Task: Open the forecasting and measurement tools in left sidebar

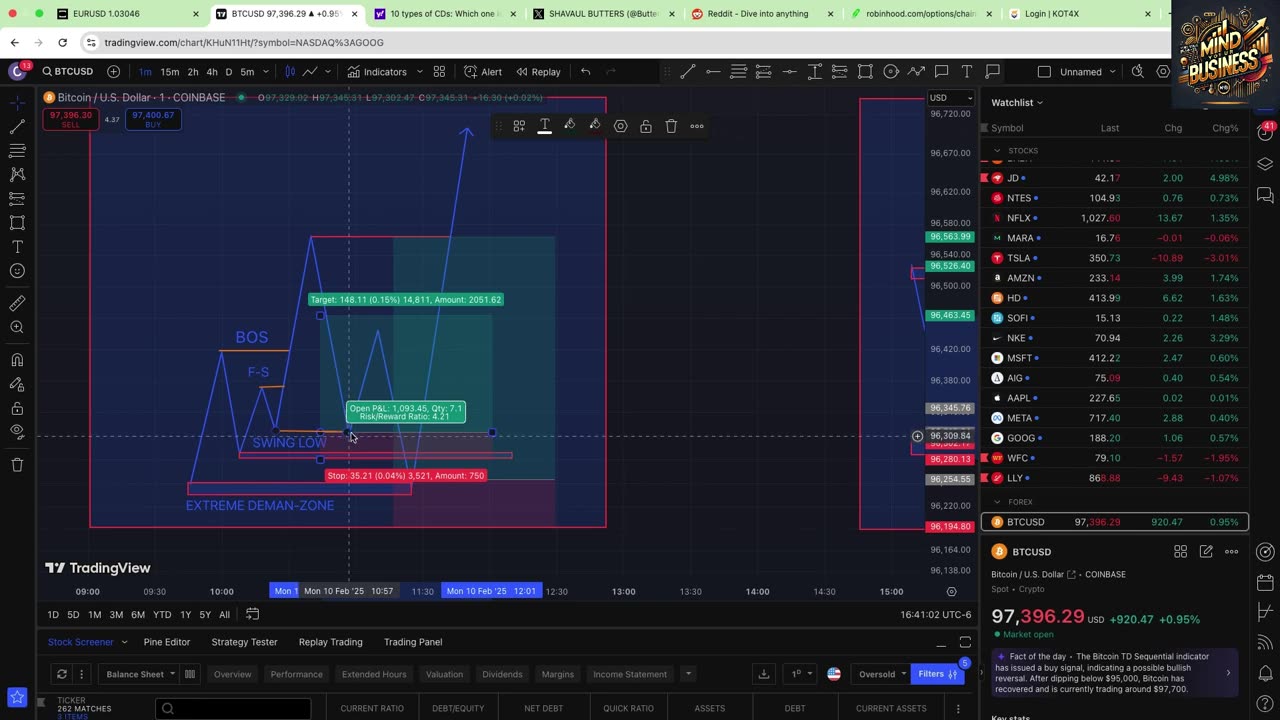Action: pos(17,199)
